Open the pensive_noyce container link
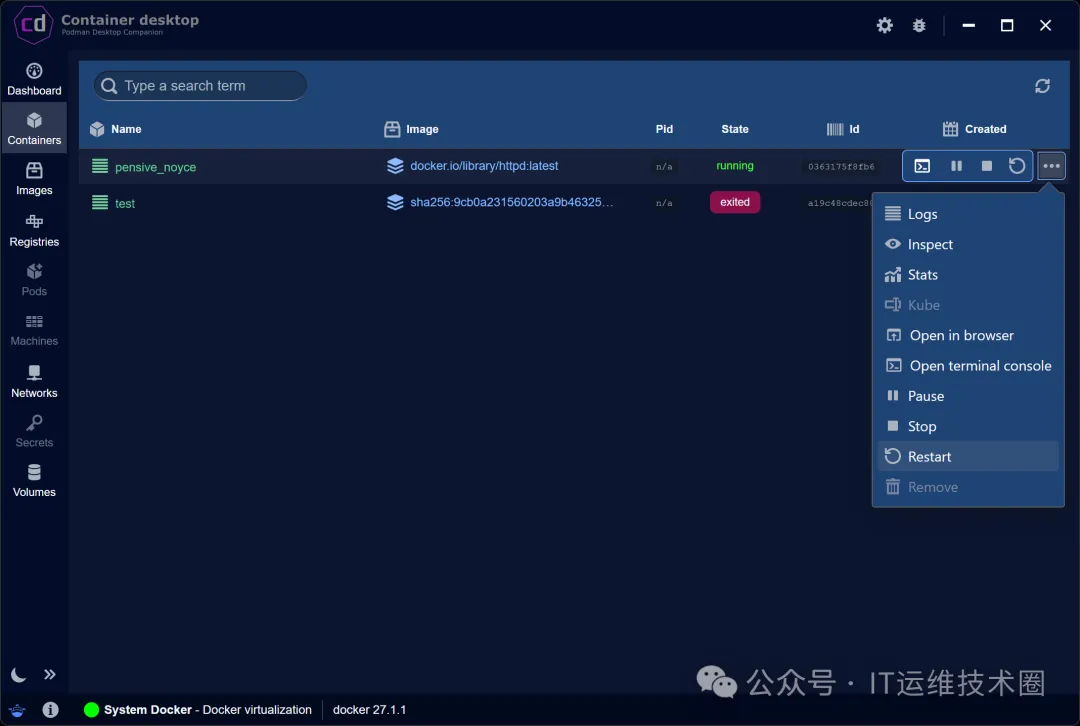The image size is (1080, 726). click(155, 167)
